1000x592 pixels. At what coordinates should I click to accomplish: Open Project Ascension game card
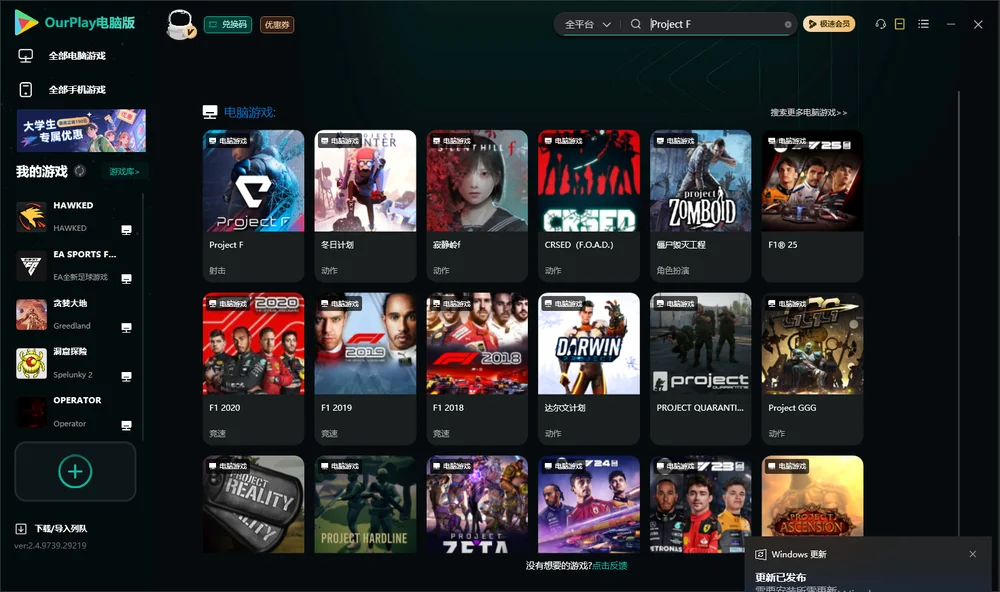coord(812,496)
